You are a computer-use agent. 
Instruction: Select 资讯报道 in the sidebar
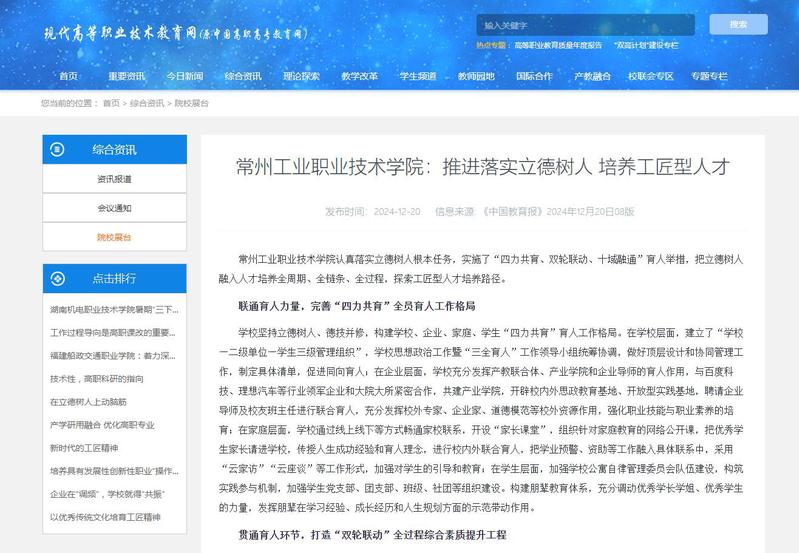[114, 179]
